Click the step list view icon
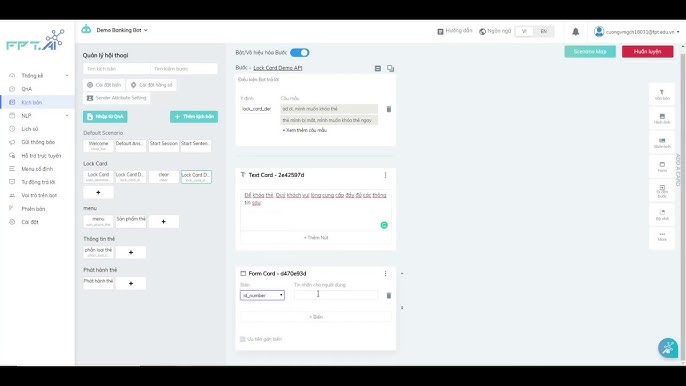The height and width of the screenshot is (386, 686). 378,68
